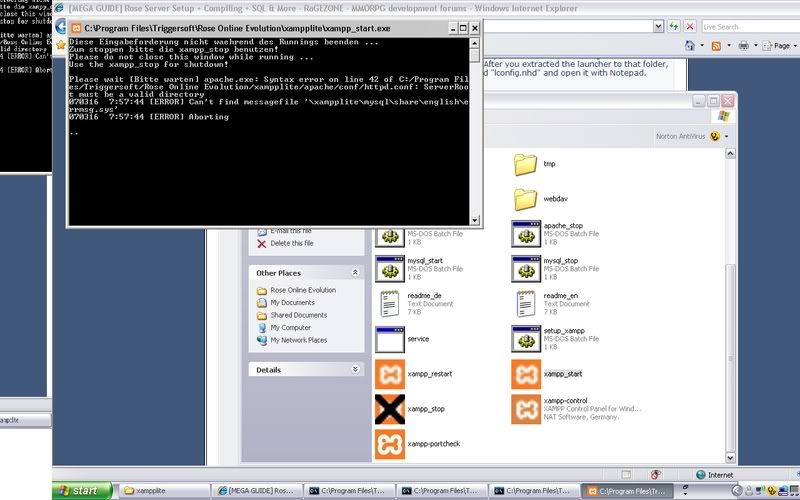Select the setup_xampp batch file icon

(526, 339)
